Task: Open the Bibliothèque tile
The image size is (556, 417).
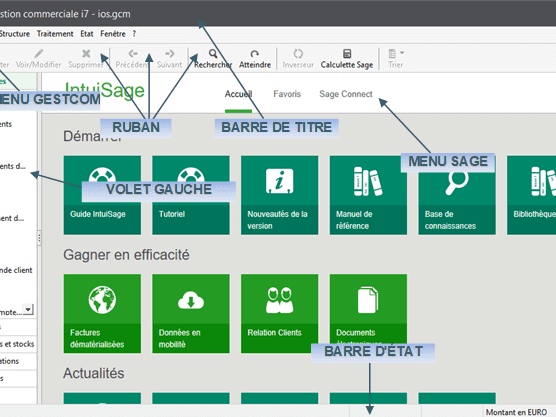Action: pyautogui.click(x=532, y=195)
